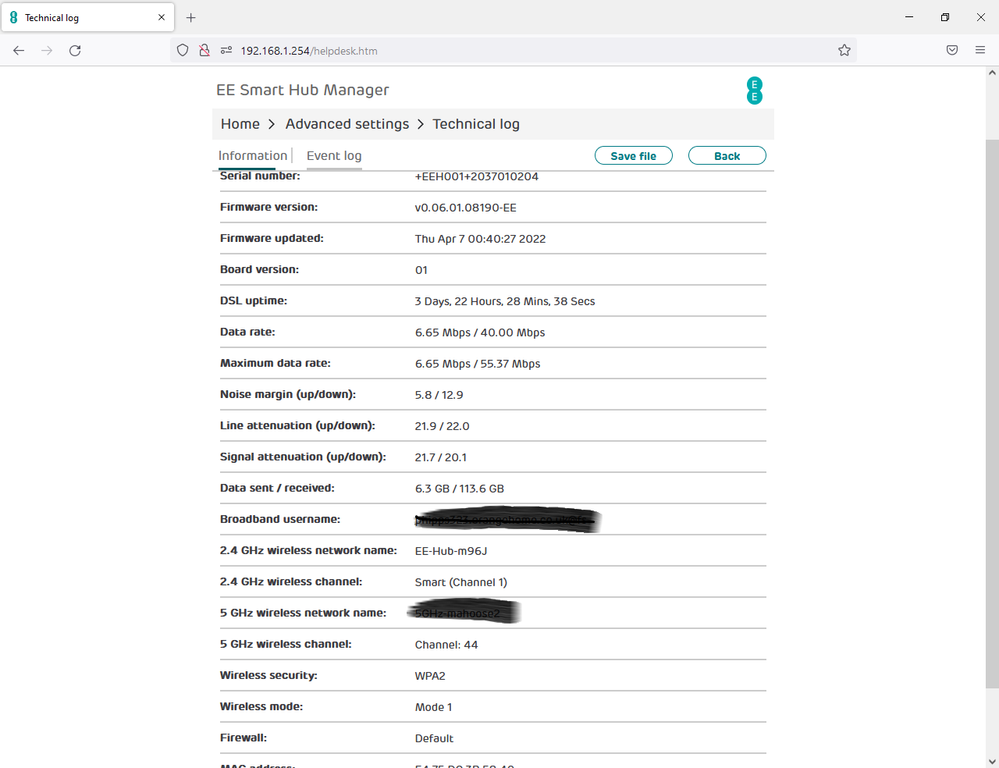Select Smart (Channel 1) value
This screenshot has height=768, width=999.
coord(461,583)
